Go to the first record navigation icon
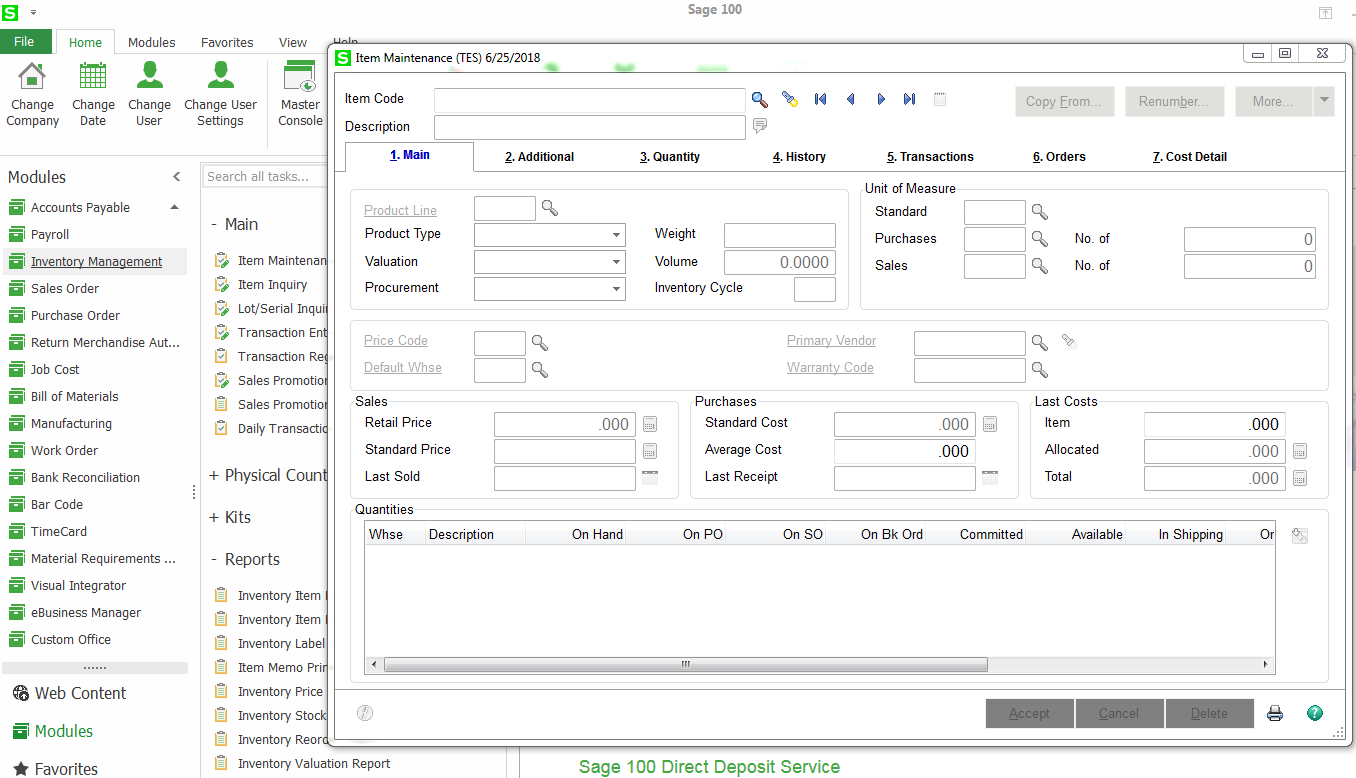The image size is (1356, 778). tap(821, 99)
